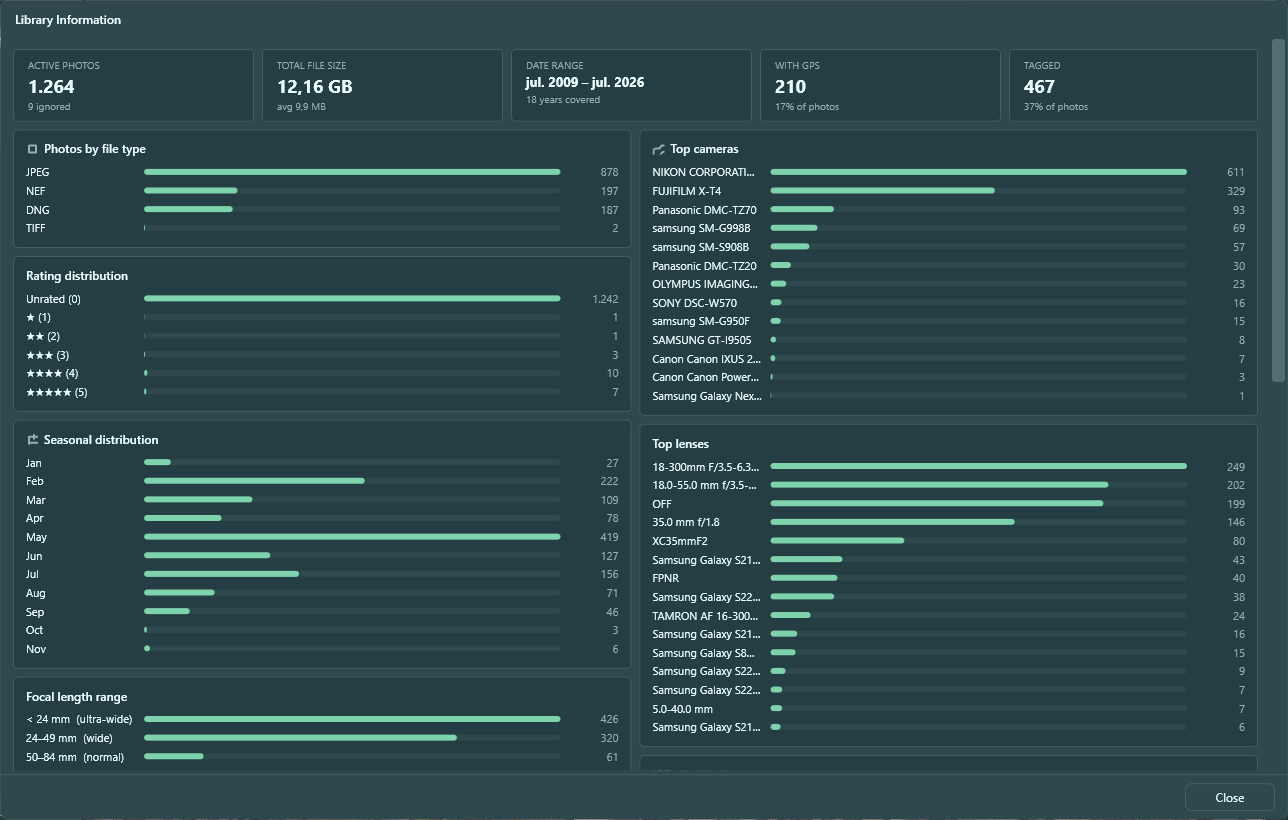Click the "DNG" file type label
Image resolution: width=1288 pixels, height=820 pixels.
(x=37, y=210)
